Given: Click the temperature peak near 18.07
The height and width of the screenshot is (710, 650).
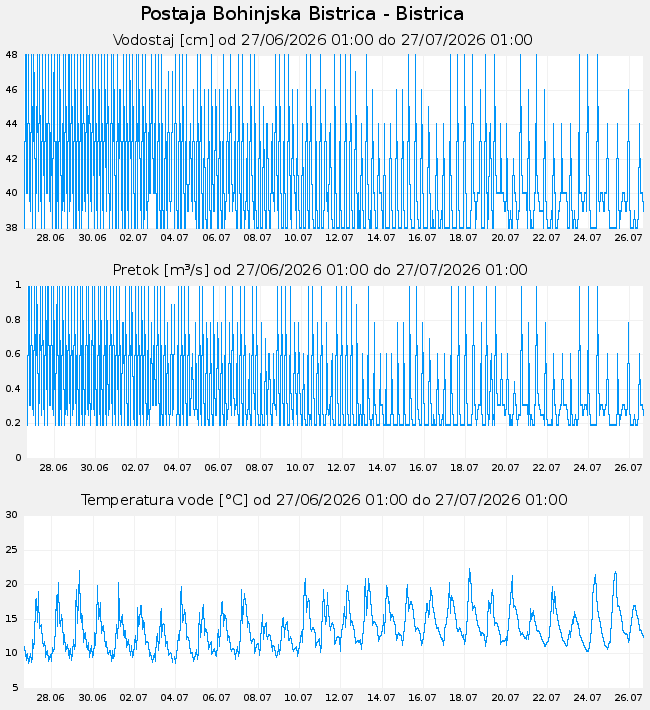Looking at the screenshot, I should coord(470,570).
